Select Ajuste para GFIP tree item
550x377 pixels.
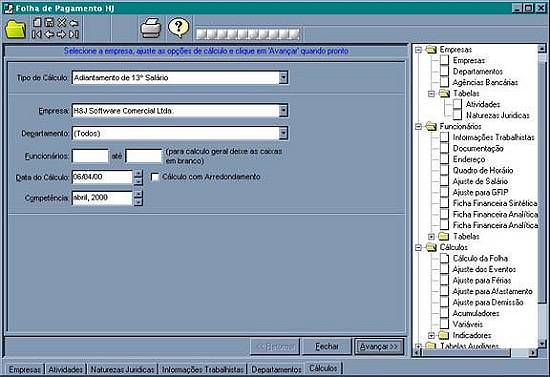click(x=480, y=193)
